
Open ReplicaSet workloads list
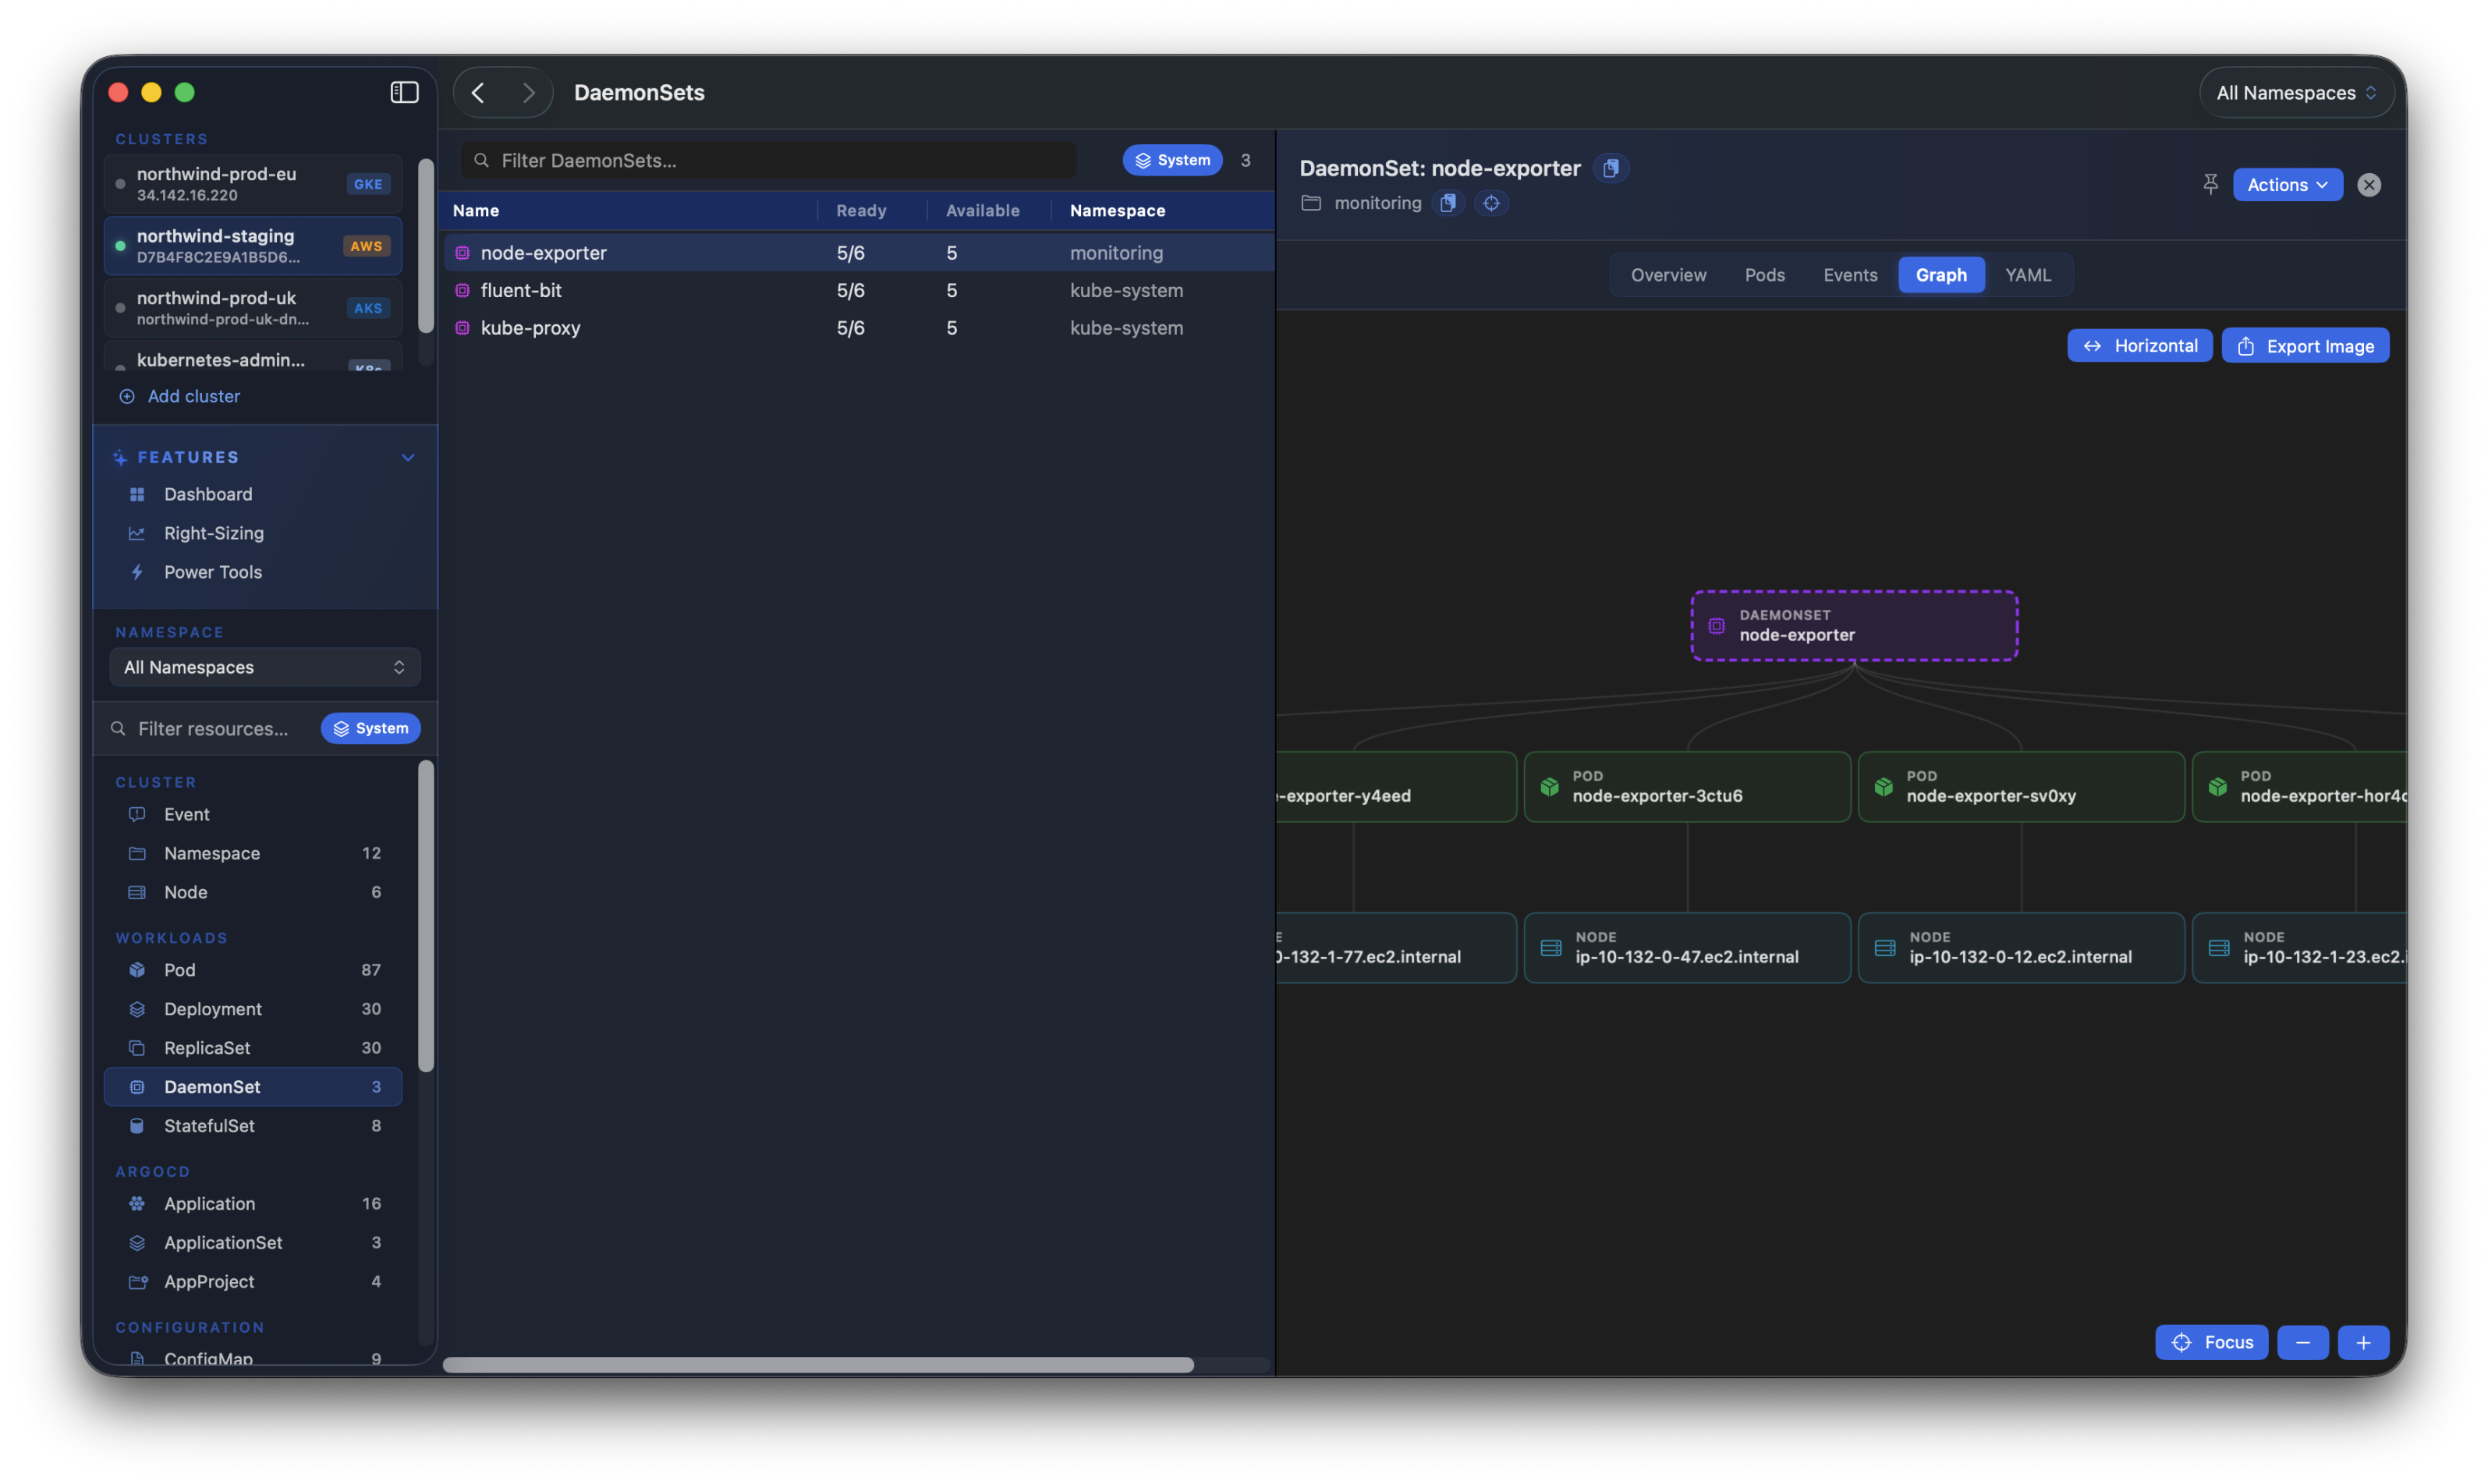pos(252,1048)
